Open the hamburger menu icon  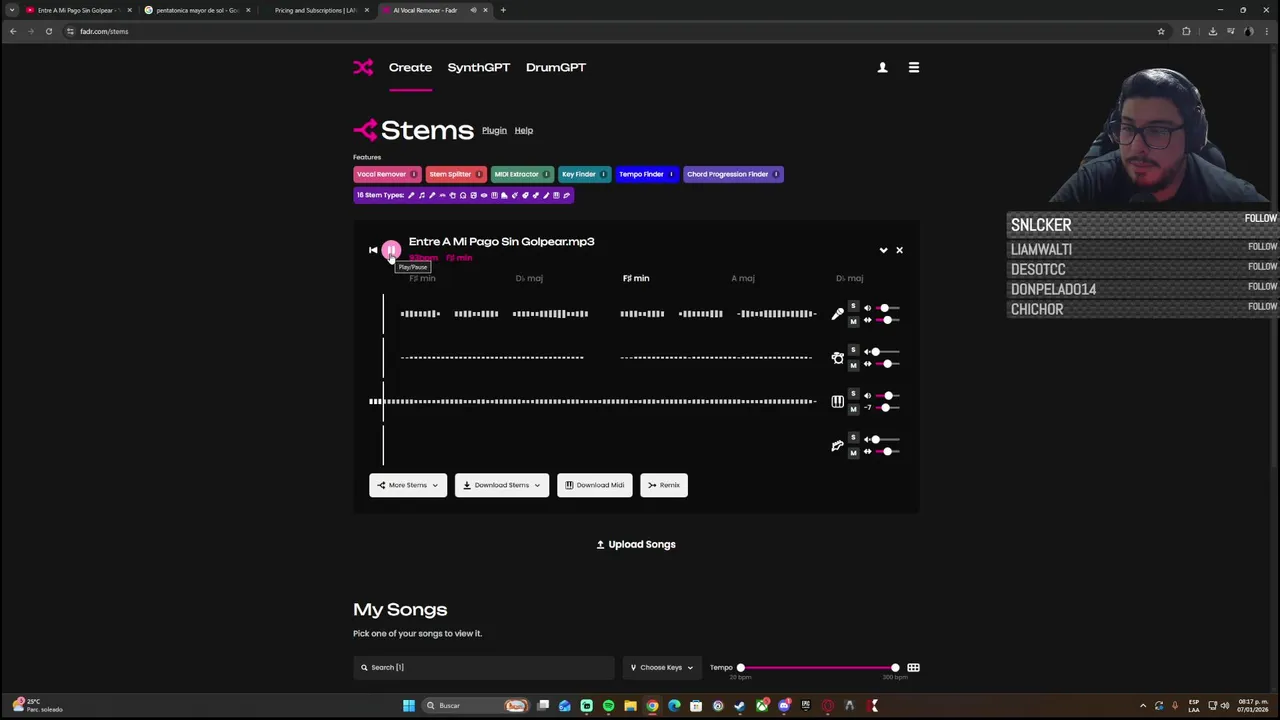[x=913, y=67]
